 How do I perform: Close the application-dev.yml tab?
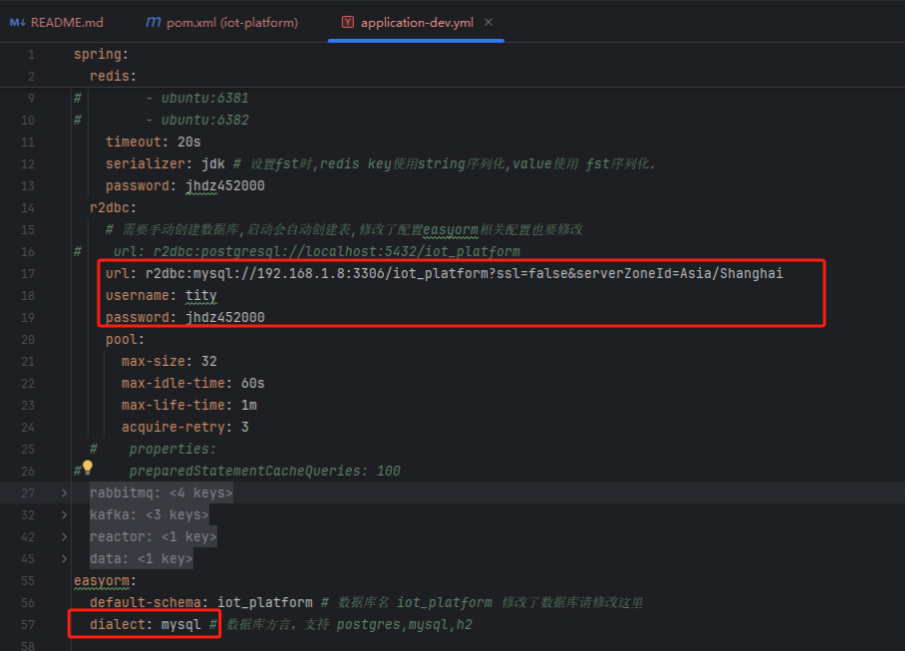point(488,20)
